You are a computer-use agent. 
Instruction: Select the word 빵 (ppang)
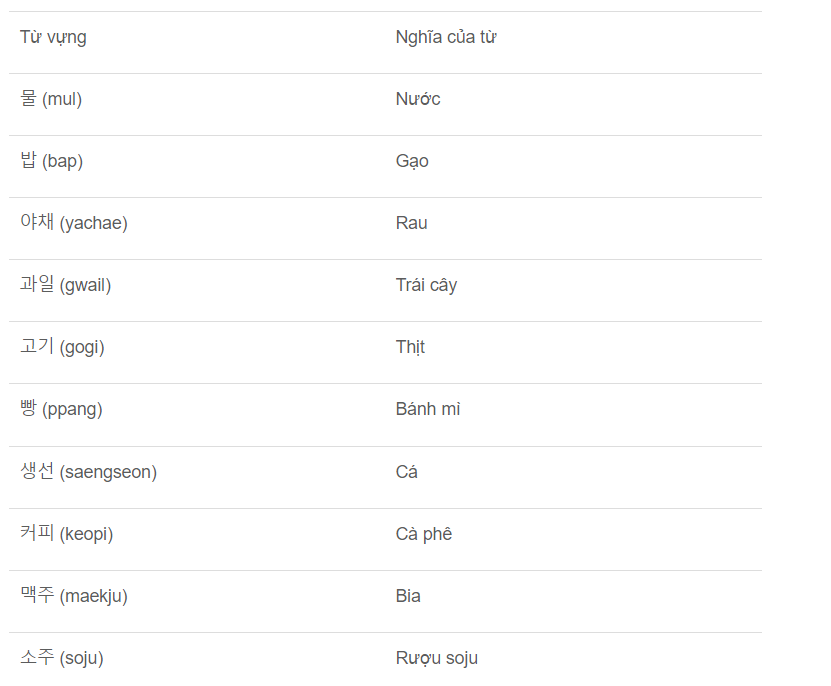pyautogui.click(x=61, y=409)
